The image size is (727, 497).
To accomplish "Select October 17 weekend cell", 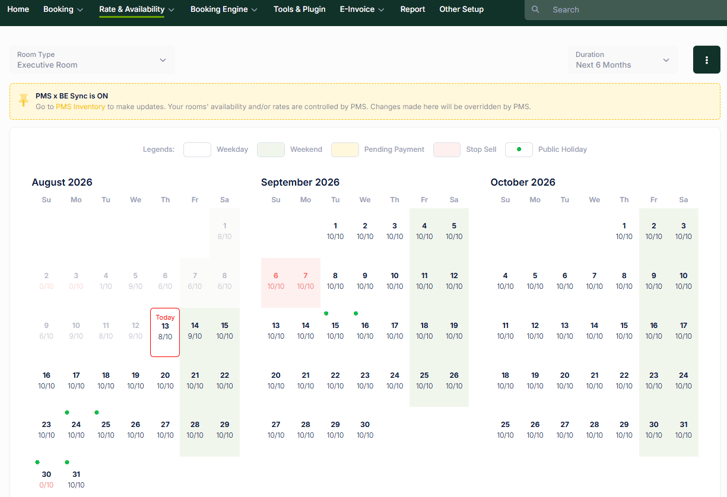I will [x=683, y=332].
